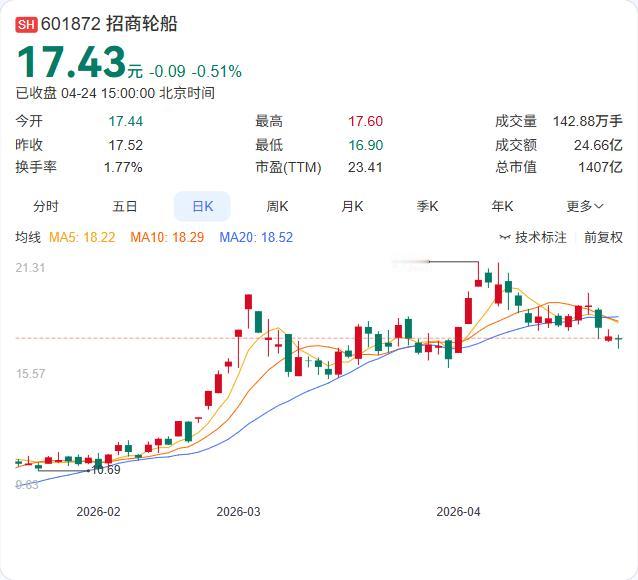Click the 2026-02 date axis label
Screen dimensions: 638x580
coord(98,512)
